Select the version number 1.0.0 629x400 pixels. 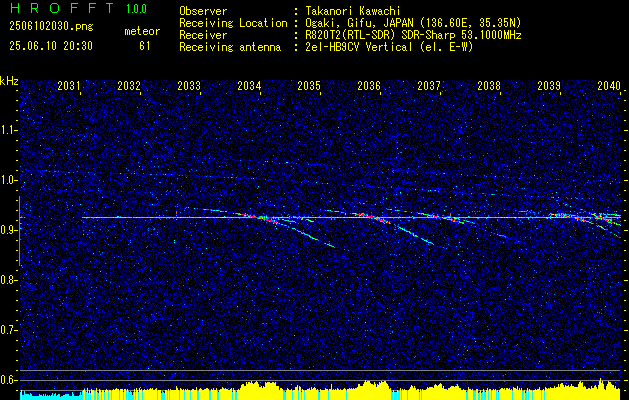[x=136, y=9]
